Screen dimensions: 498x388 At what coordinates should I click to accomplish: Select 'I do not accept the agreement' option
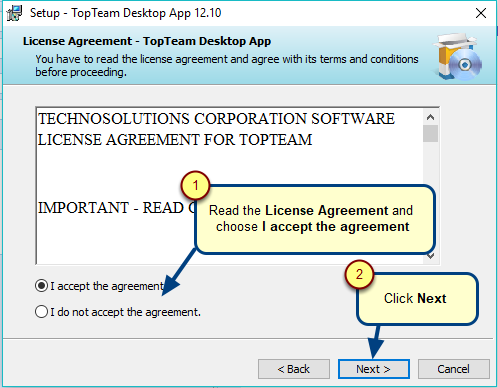[x=41, y=312]
